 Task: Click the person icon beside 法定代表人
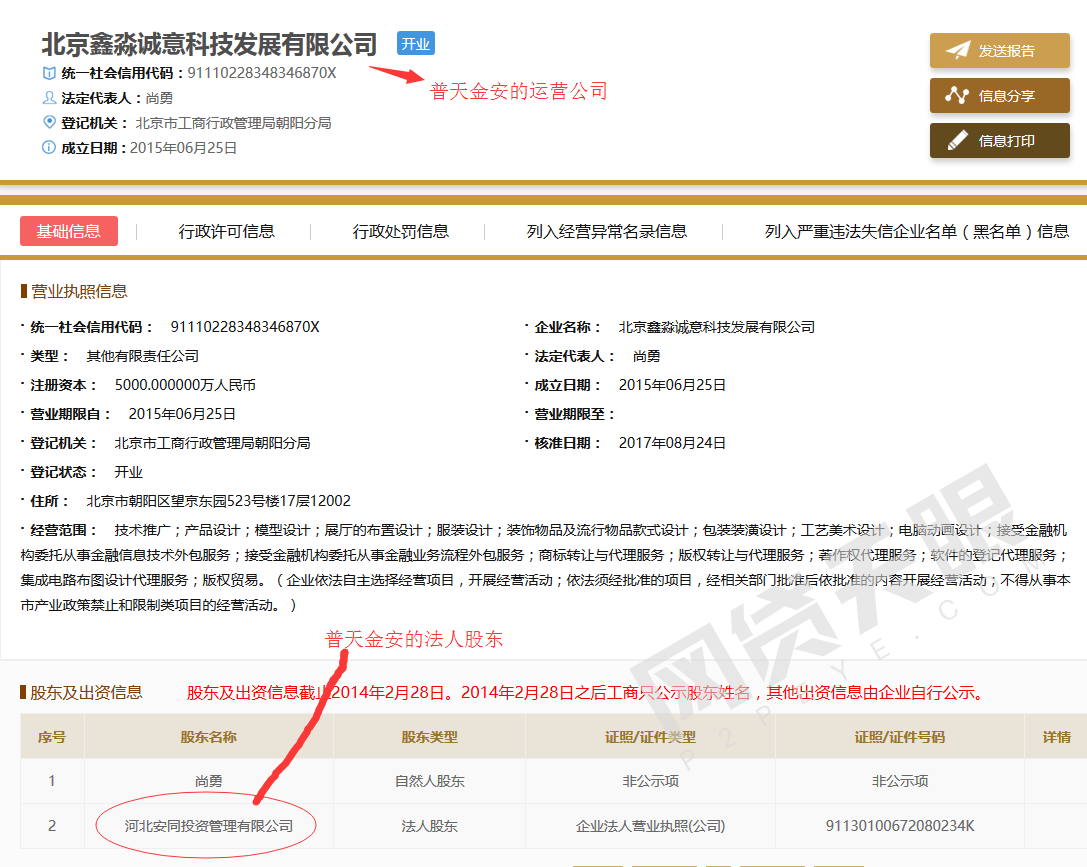point(49,98)
